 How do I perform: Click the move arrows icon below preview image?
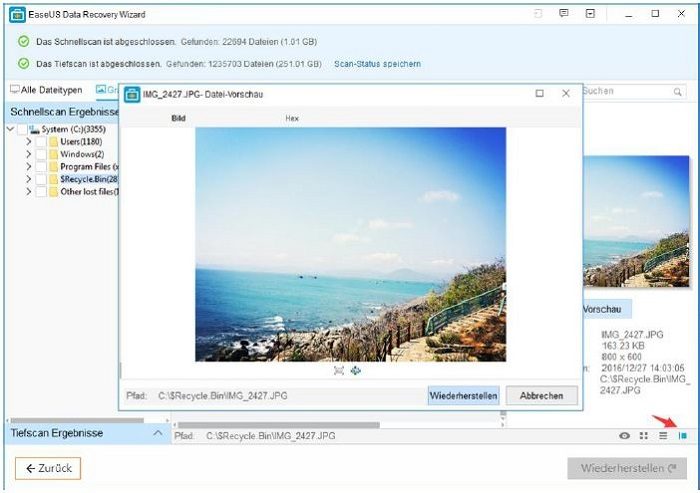(356, 370)
